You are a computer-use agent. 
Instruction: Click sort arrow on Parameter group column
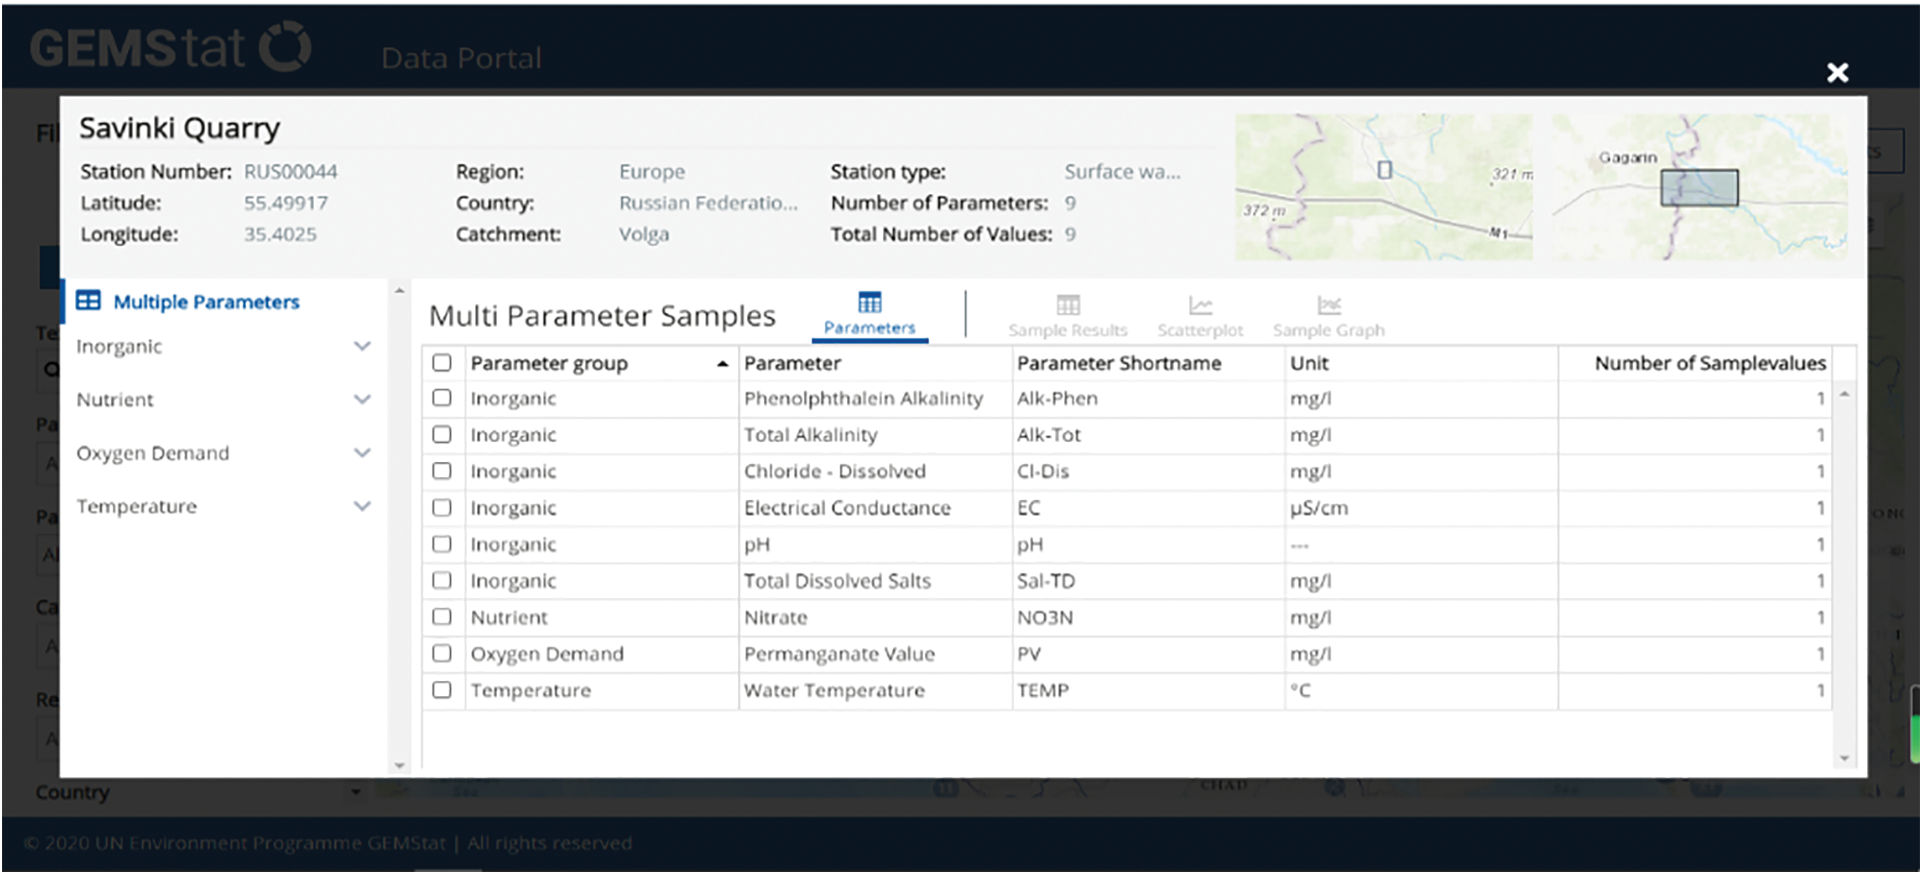pos(722,364)
